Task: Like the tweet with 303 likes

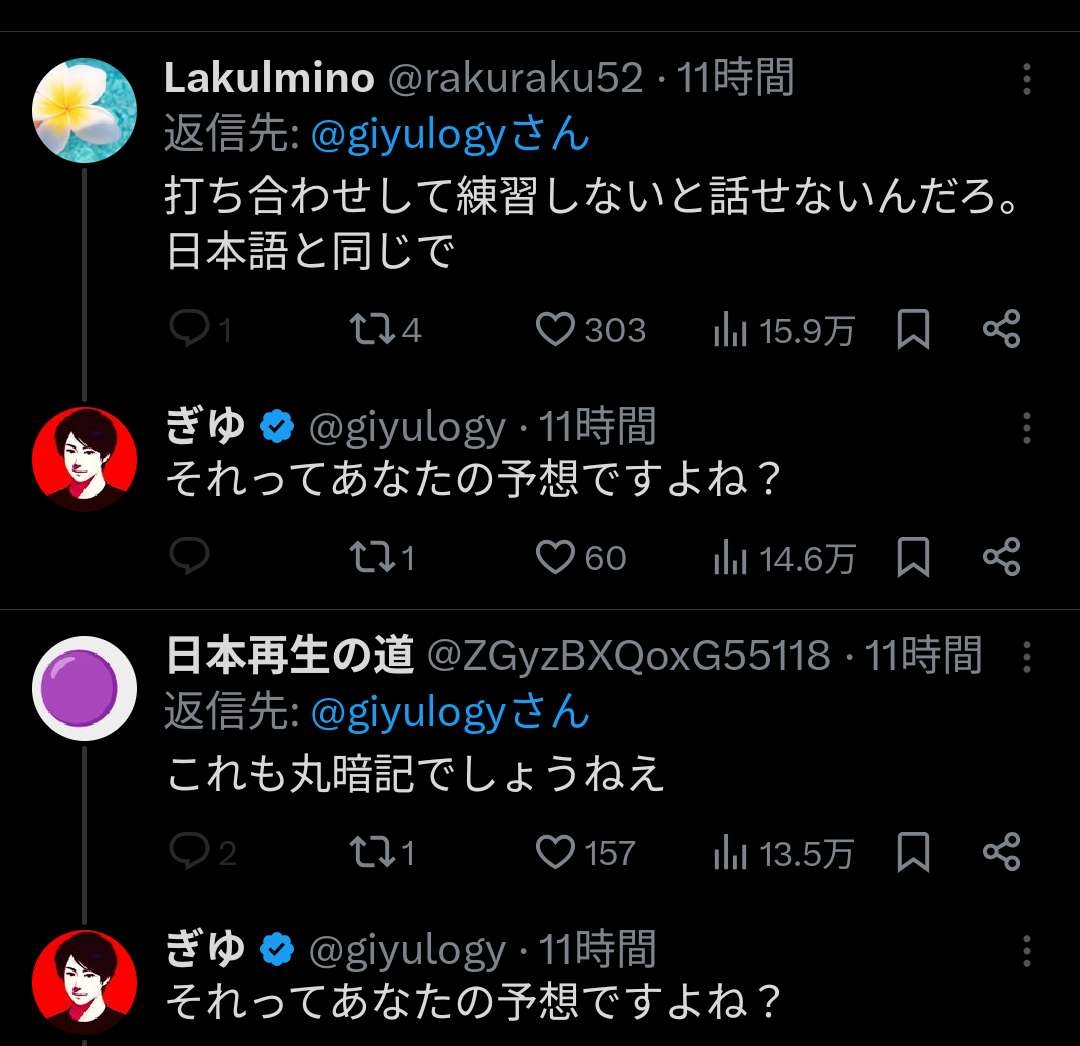Action: 556,330
